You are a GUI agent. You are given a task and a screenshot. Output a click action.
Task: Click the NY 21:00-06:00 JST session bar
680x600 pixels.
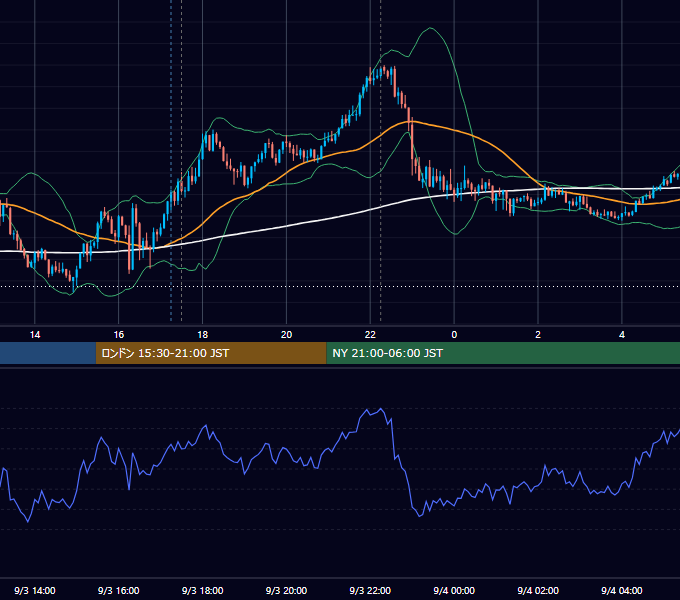click(x=503, y=353)
